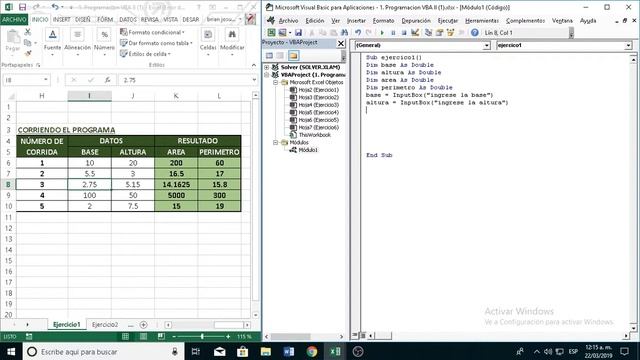The width and height of the screenshot is (640, 360).
Task: Click Normal view icon in Excel status bar
Action: [125, 336]
